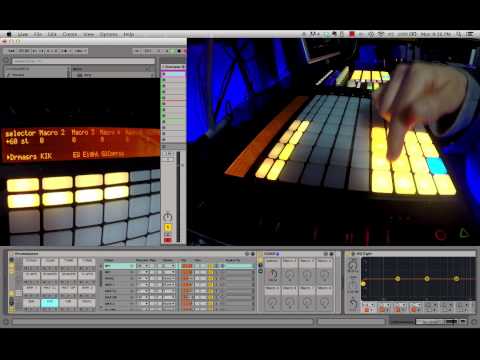Select EQ Eight filter point three

pyautogui.click(x=427, y=278)
